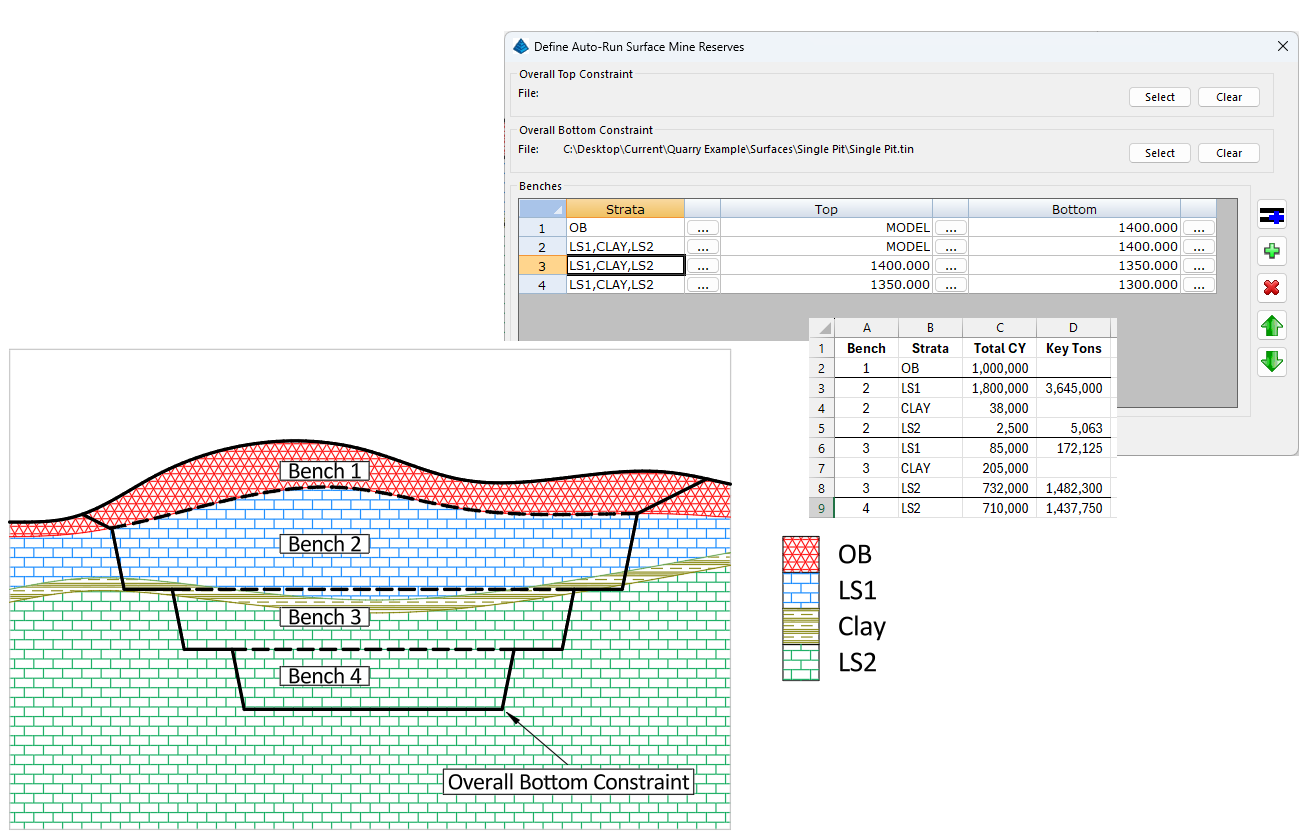Open the strata ellipsis button for the OB row
This screenshot has width=1299, height=834.
click(702, 227)
